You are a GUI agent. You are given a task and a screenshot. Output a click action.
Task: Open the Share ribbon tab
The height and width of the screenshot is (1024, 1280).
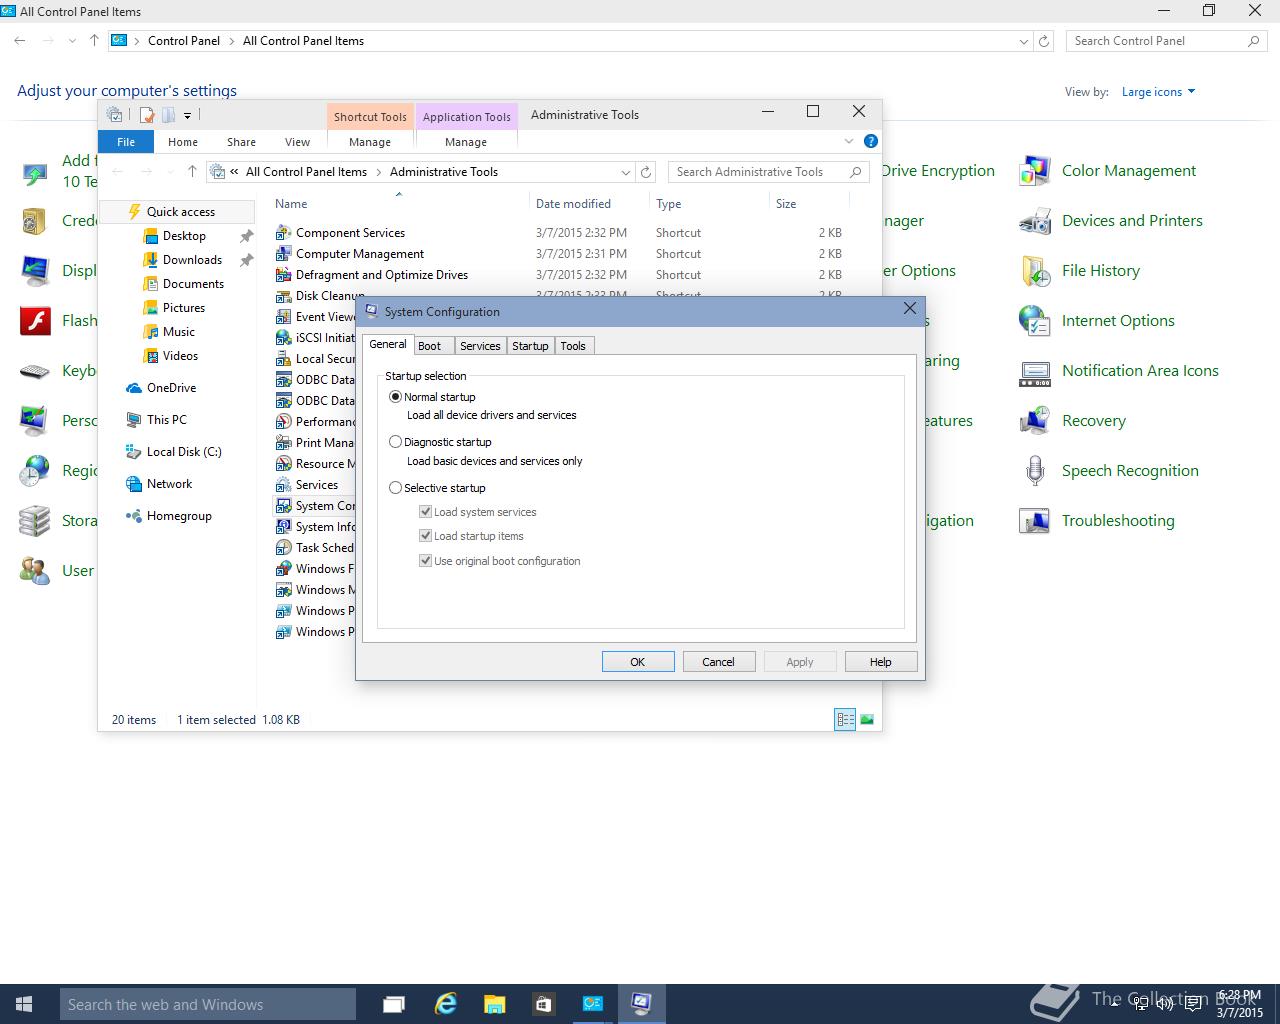pyautogui.click(x=241, y=142)
